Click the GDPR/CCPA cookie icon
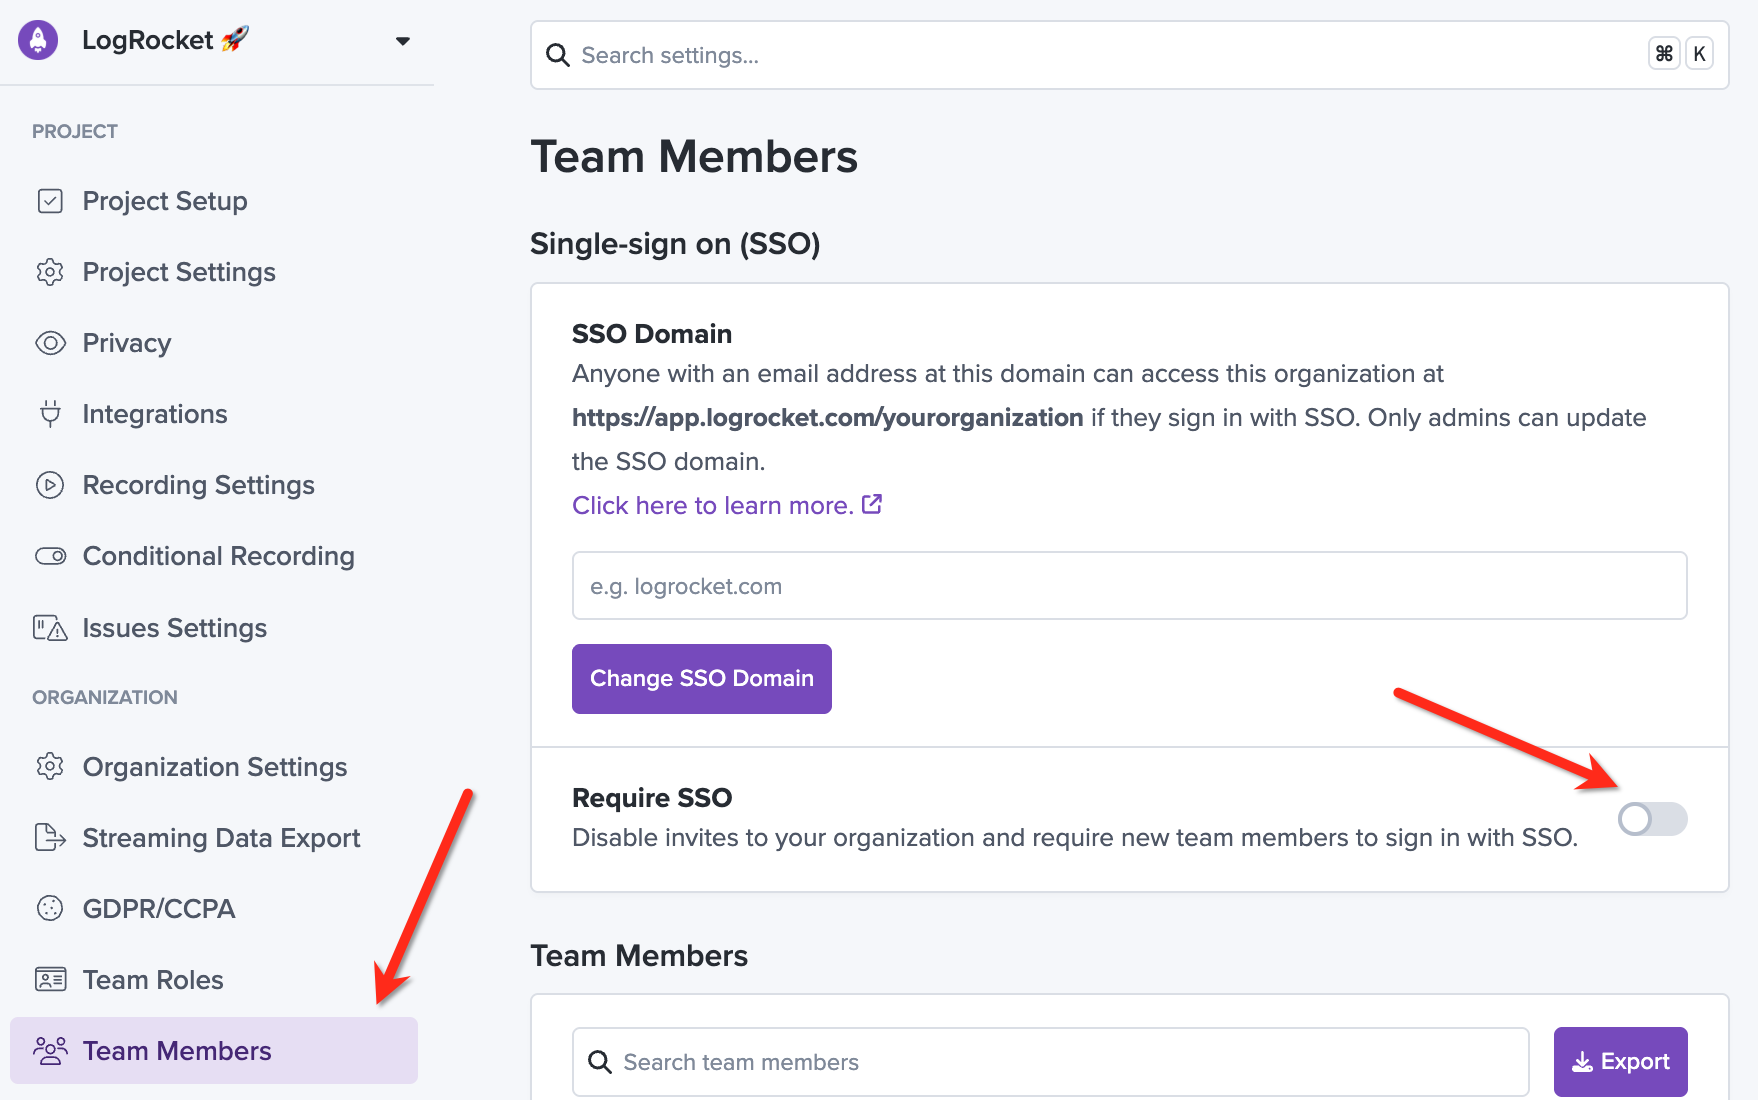1758x1100 pixels. point(50,909)
